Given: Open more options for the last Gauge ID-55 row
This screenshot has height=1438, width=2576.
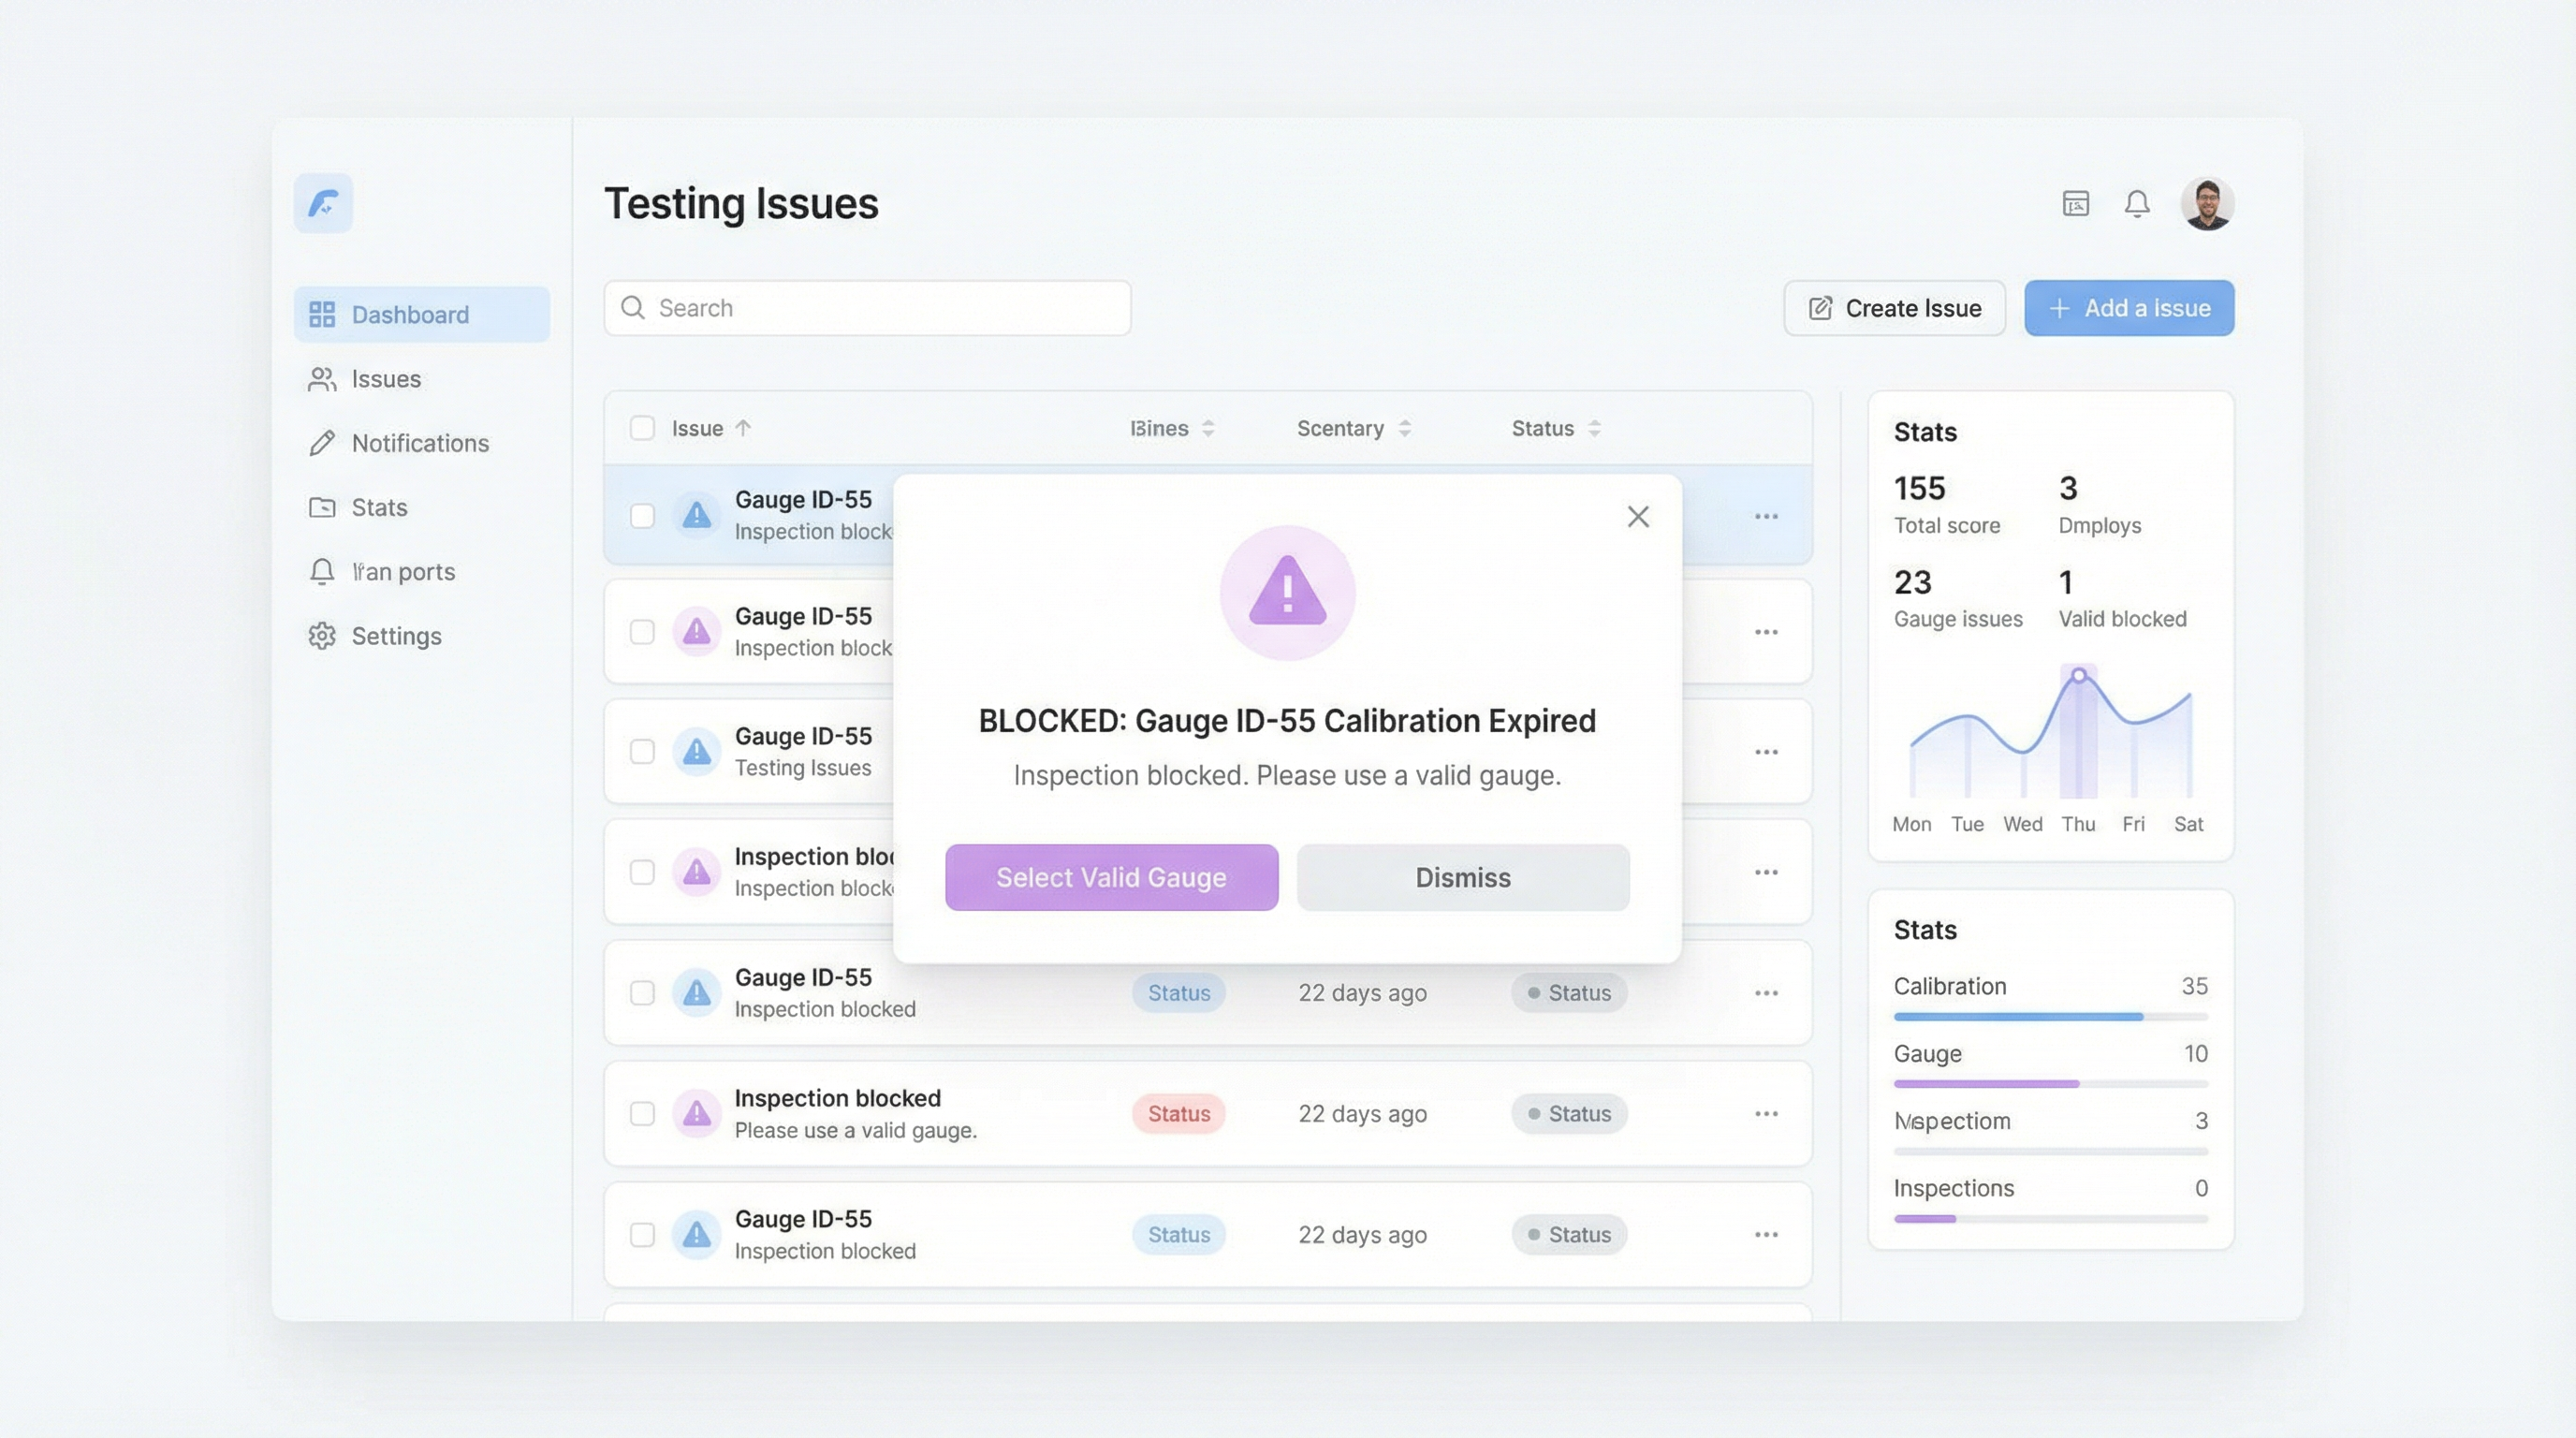Looking at the screenshot, I should pos(1766,1235).
